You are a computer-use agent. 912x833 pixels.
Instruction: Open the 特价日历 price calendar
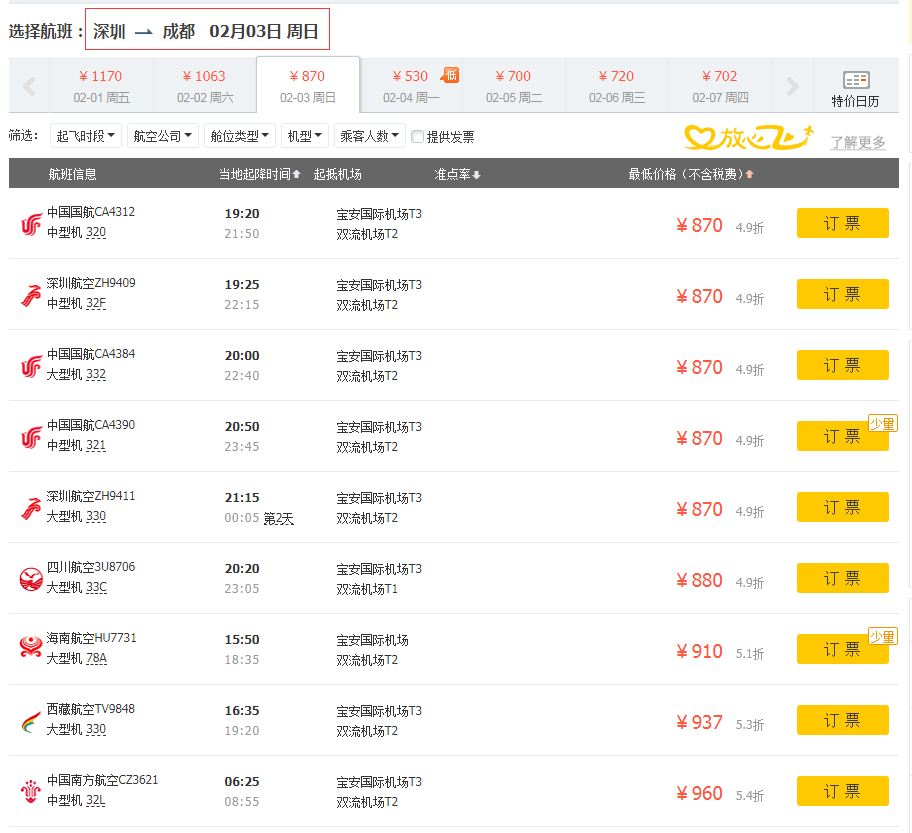coord(855,88)
